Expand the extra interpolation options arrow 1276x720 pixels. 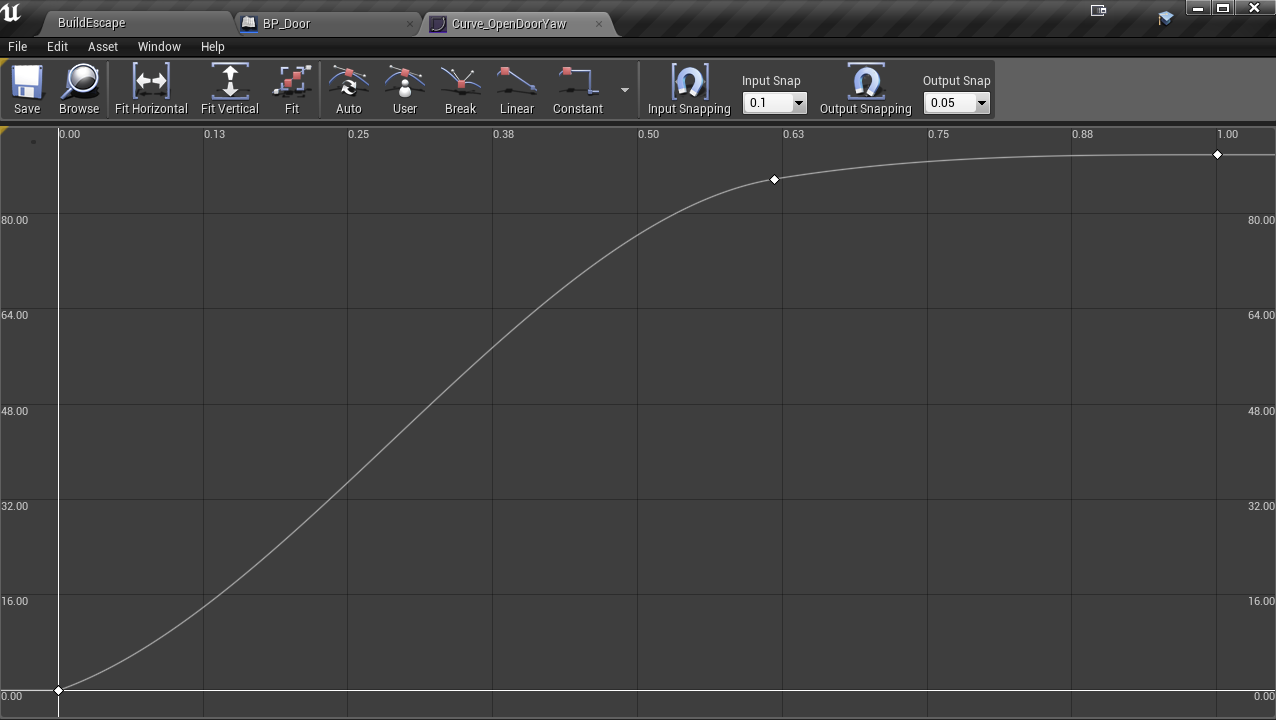click(625, 89)
